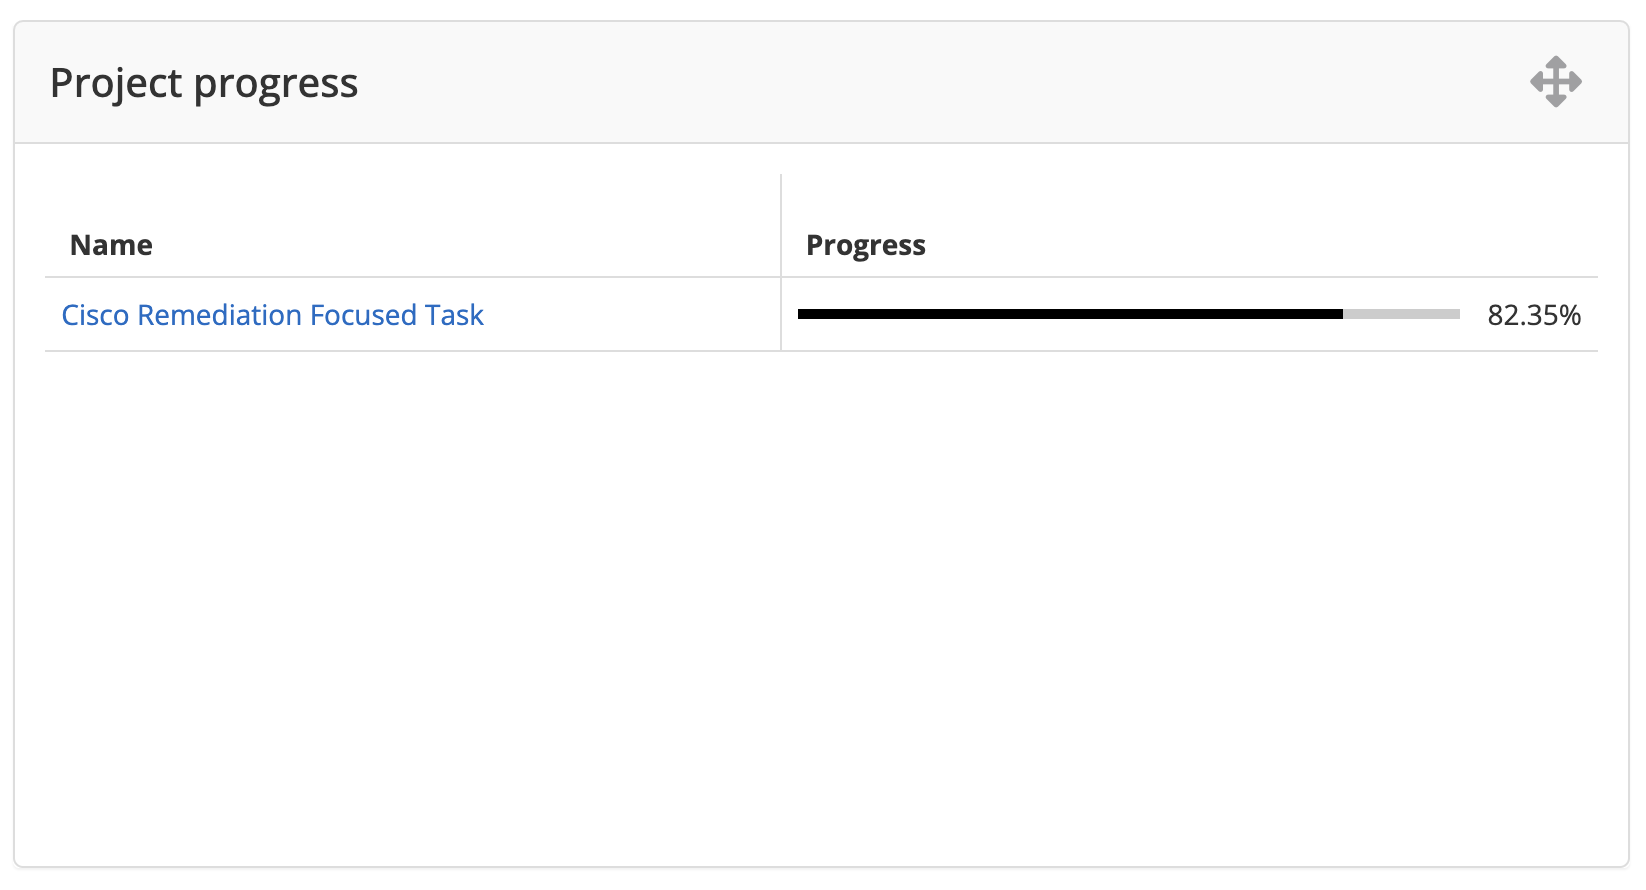
Task: Click the filled black portion of the progress bar
Action: point(1070,314)
